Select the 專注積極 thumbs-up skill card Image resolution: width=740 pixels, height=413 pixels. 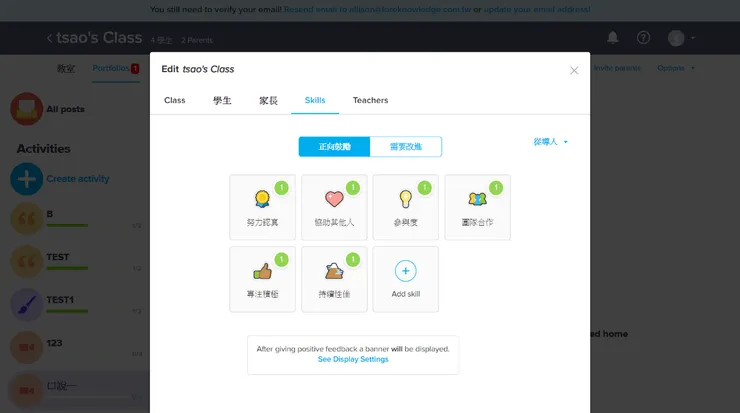pyautogui.click(x=262, y=279)
